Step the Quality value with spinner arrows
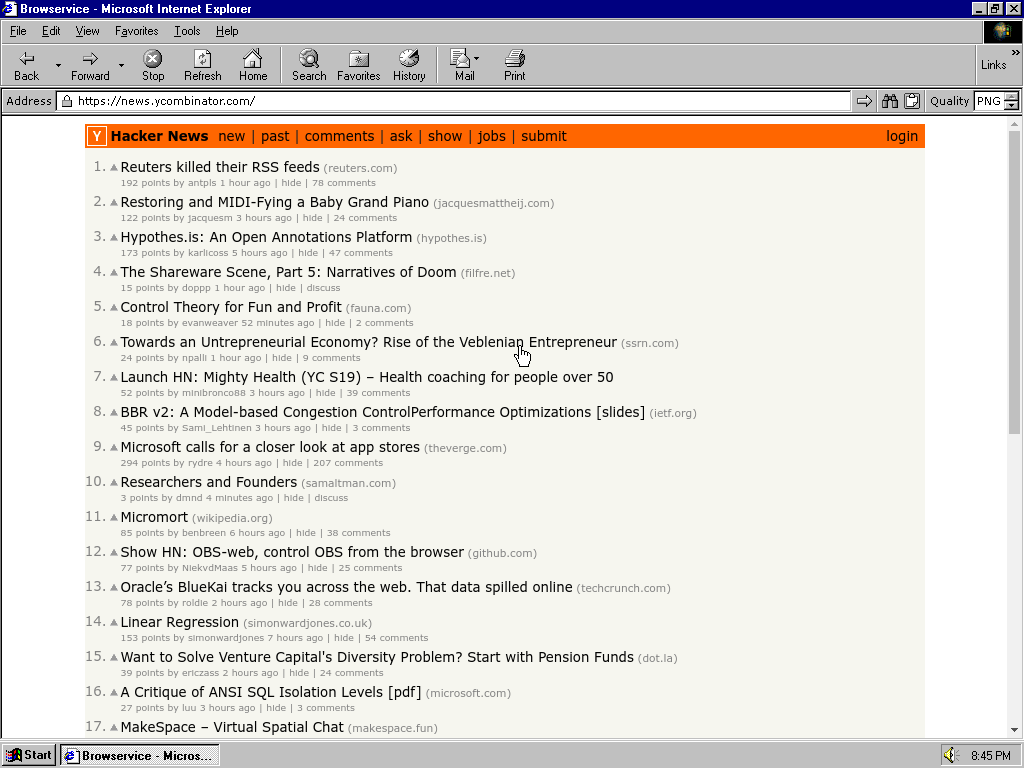This screenshot has width=1024, height=768. [1012, 101]
